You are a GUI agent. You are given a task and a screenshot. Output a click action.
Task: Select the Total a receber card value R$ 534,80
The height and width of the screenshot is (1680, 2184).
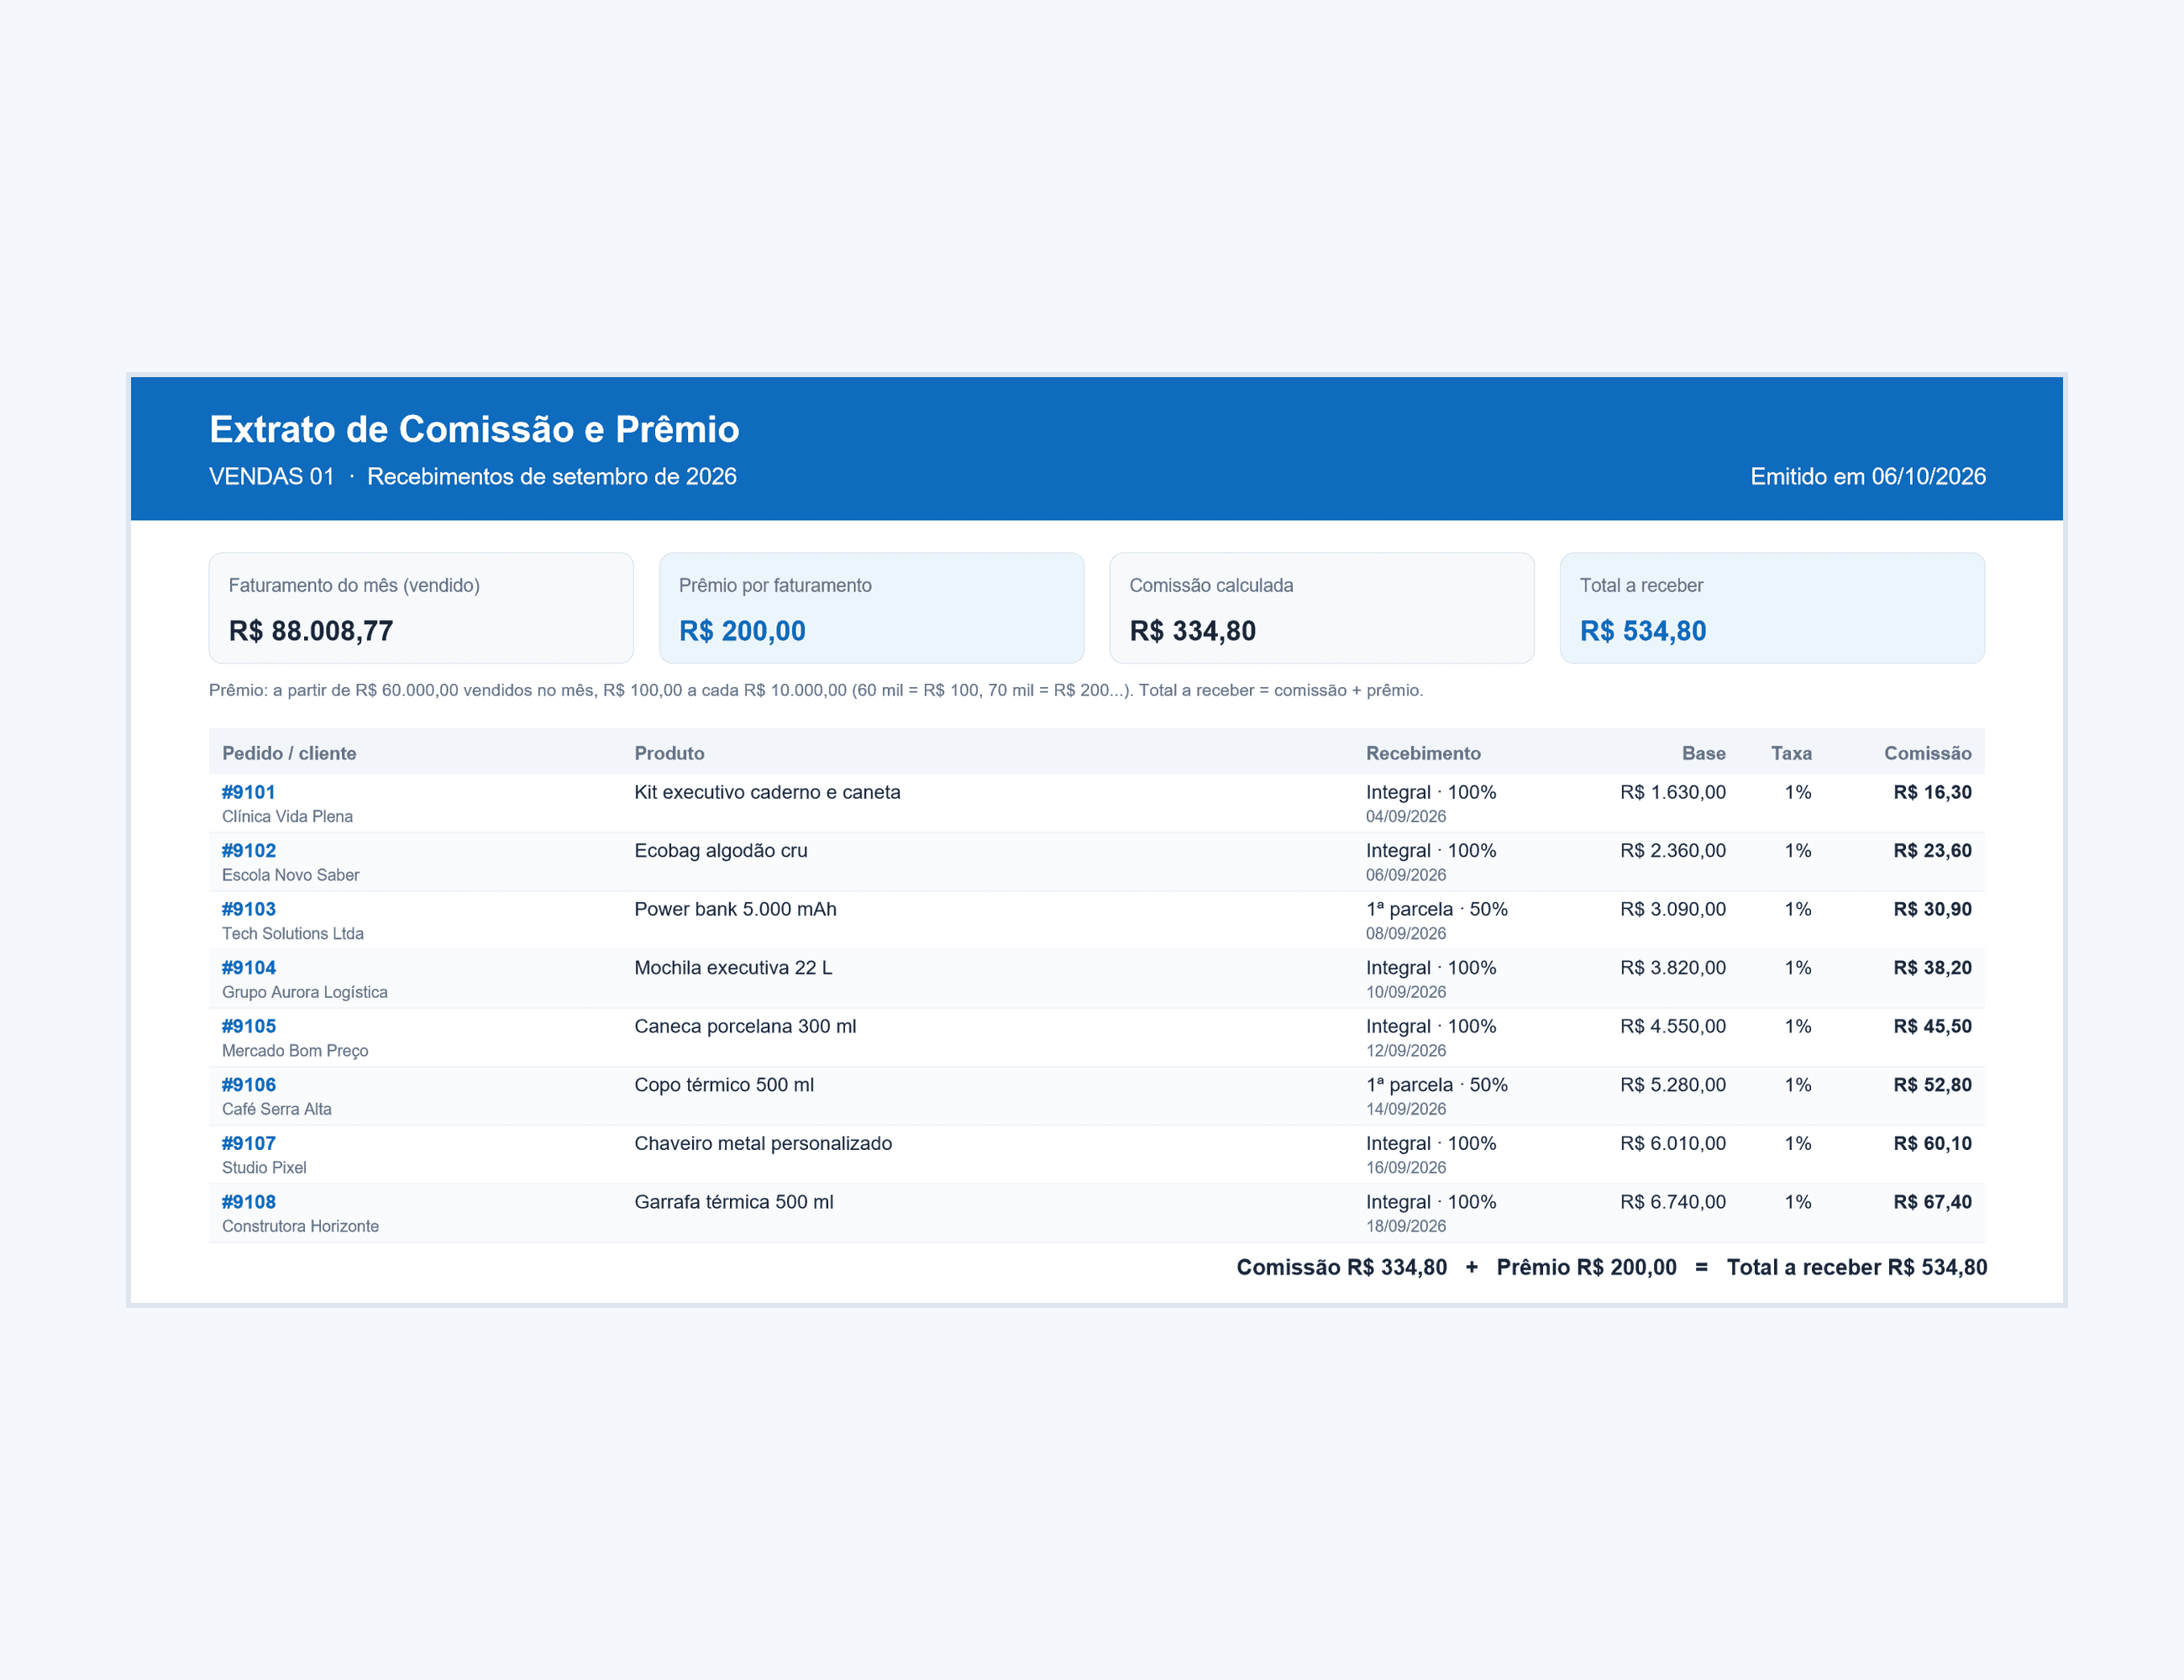click(x=1643, y=631)
